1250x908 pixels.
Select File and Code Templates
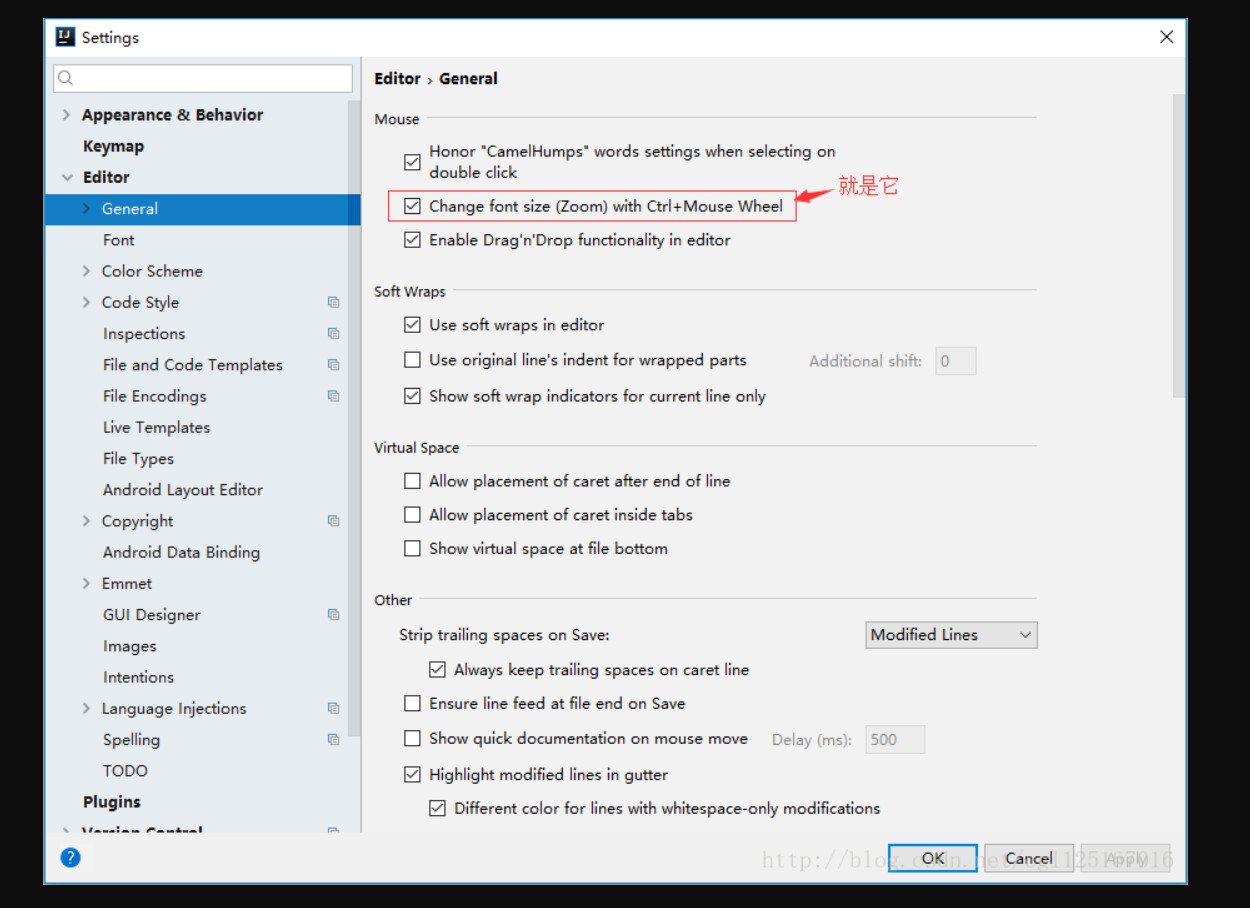pyautogui.click(x=193, y=365)
